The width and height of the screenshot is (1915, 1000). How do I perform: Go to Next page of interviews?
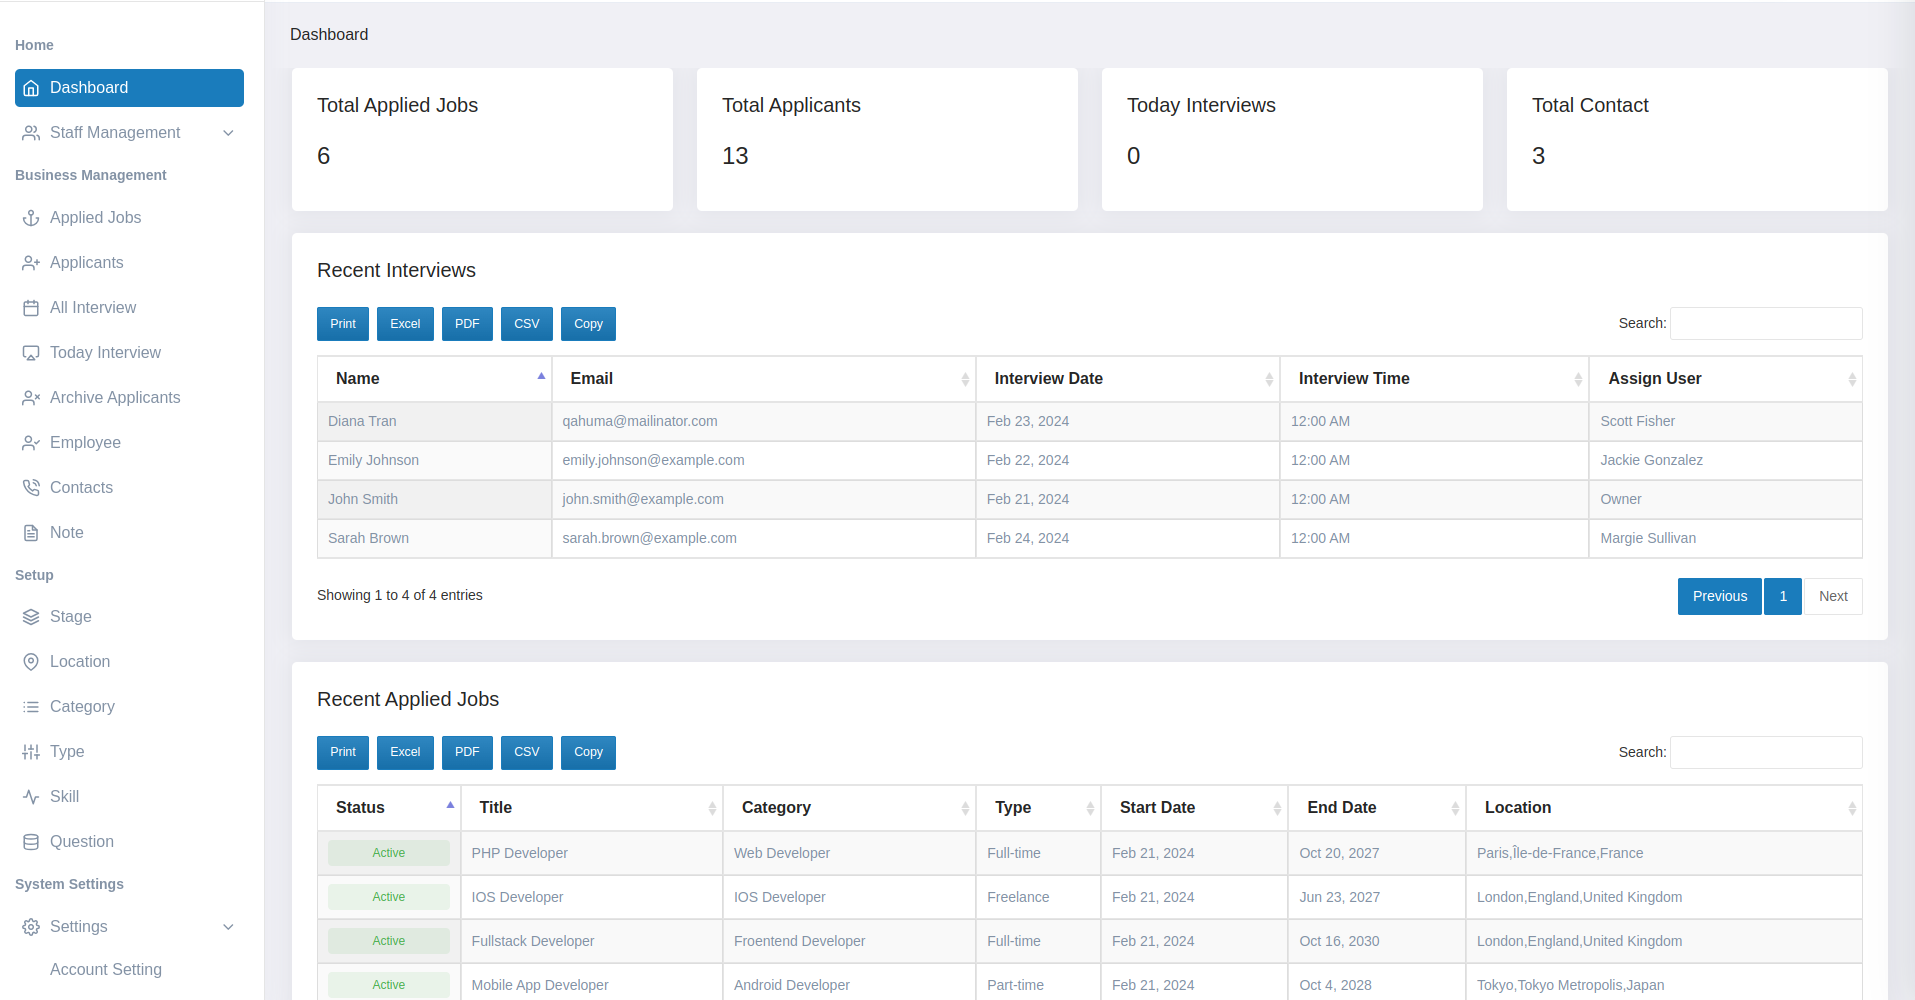point(1832,596)
